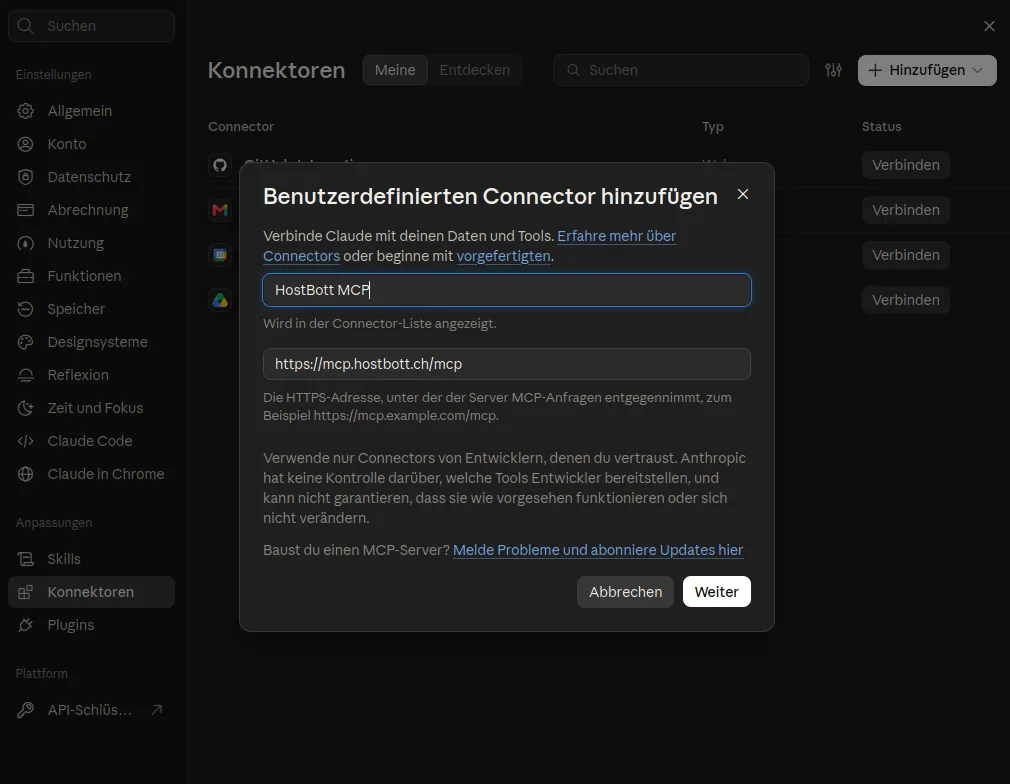The width and height of the screenshot is (1010, 784).
Task: Click the Zeit und Fokus moon icon
Action: pyautogui.click(x=25, y=408)
